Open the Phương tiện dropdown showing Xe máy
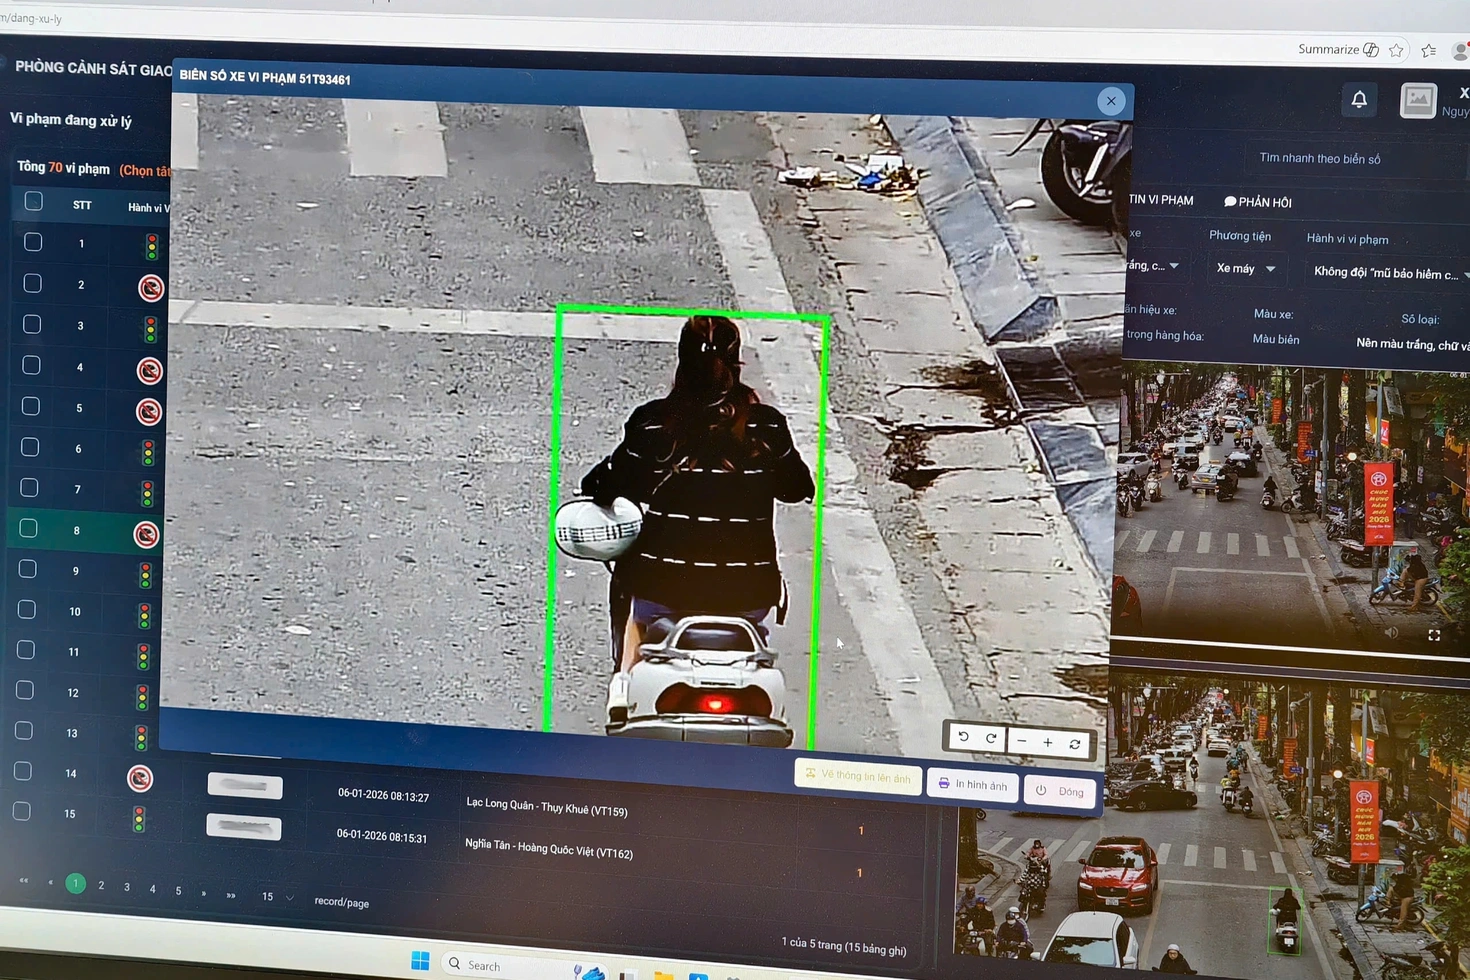Viewport: 1470px width, 980px height. pyautogui.click(x=1245, y=268)
